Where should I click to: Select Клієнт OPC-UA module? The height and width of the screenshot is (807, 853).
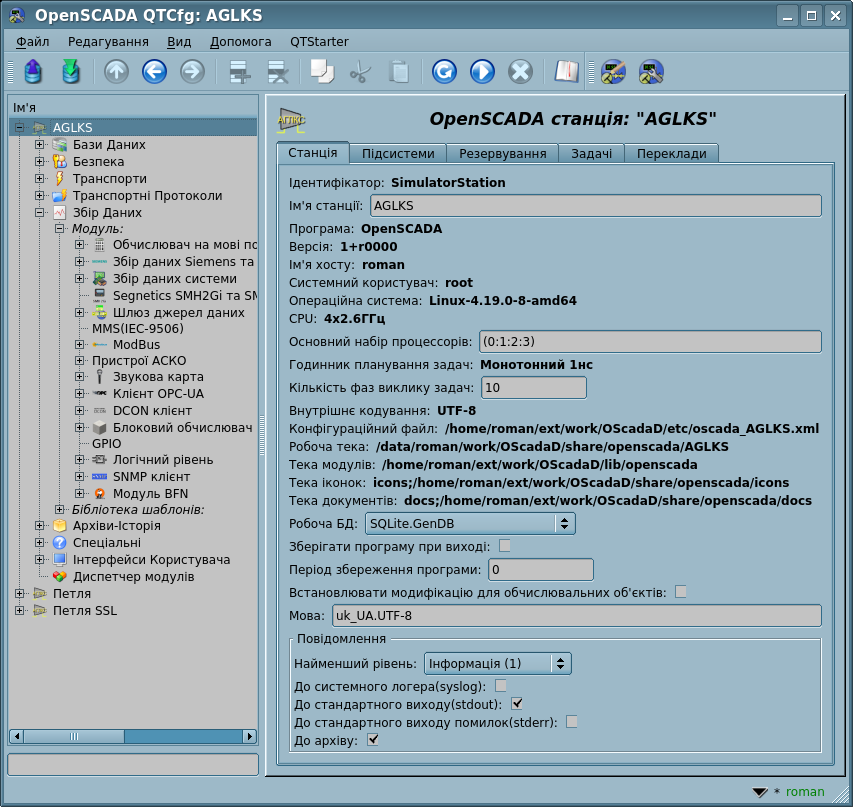(158, 393)
